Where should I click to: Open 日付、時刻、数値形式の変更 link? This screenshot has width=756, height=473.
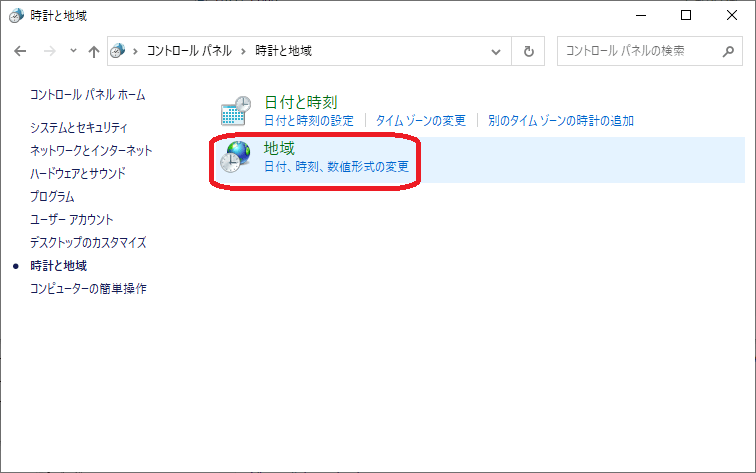336,166
